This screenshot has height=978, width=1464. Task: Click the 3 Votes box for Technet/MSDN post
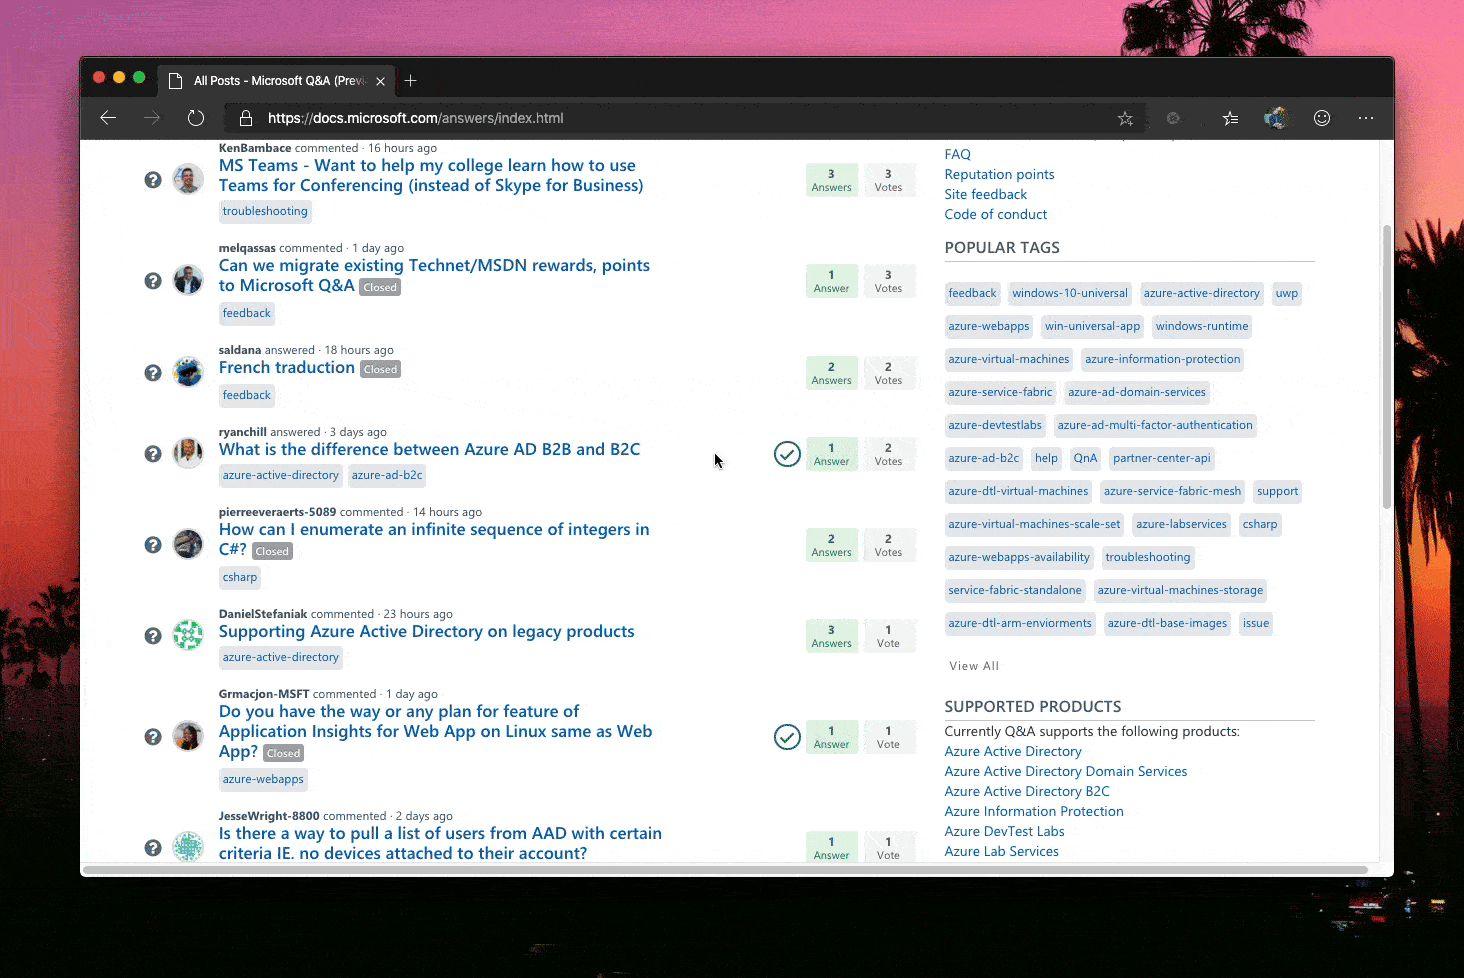coord(888,281)
